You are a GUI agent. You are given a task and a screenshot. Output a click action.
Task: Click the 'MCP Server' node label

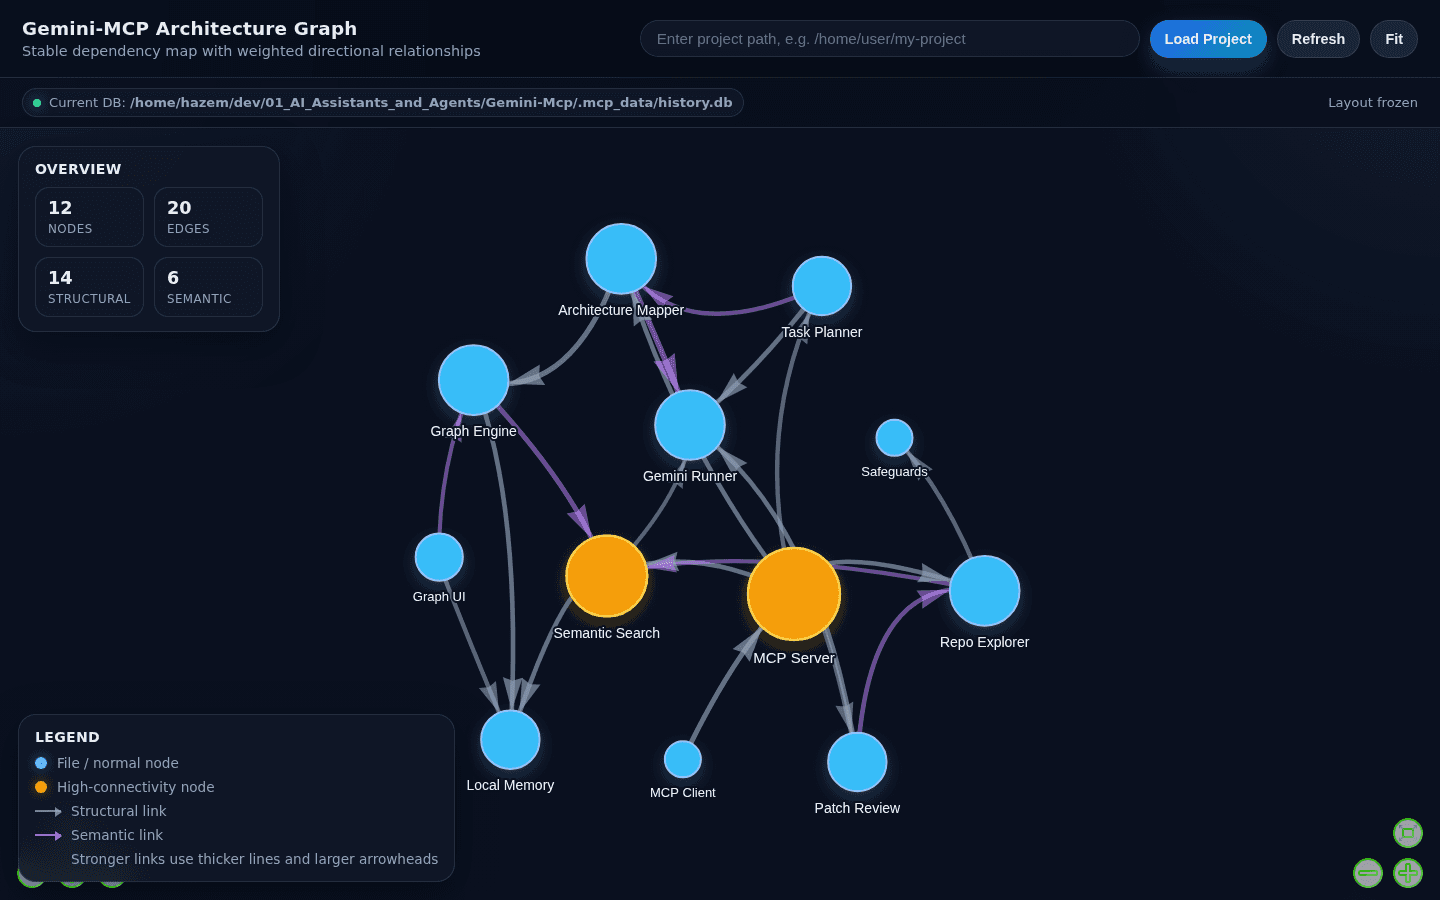point(794,658)
